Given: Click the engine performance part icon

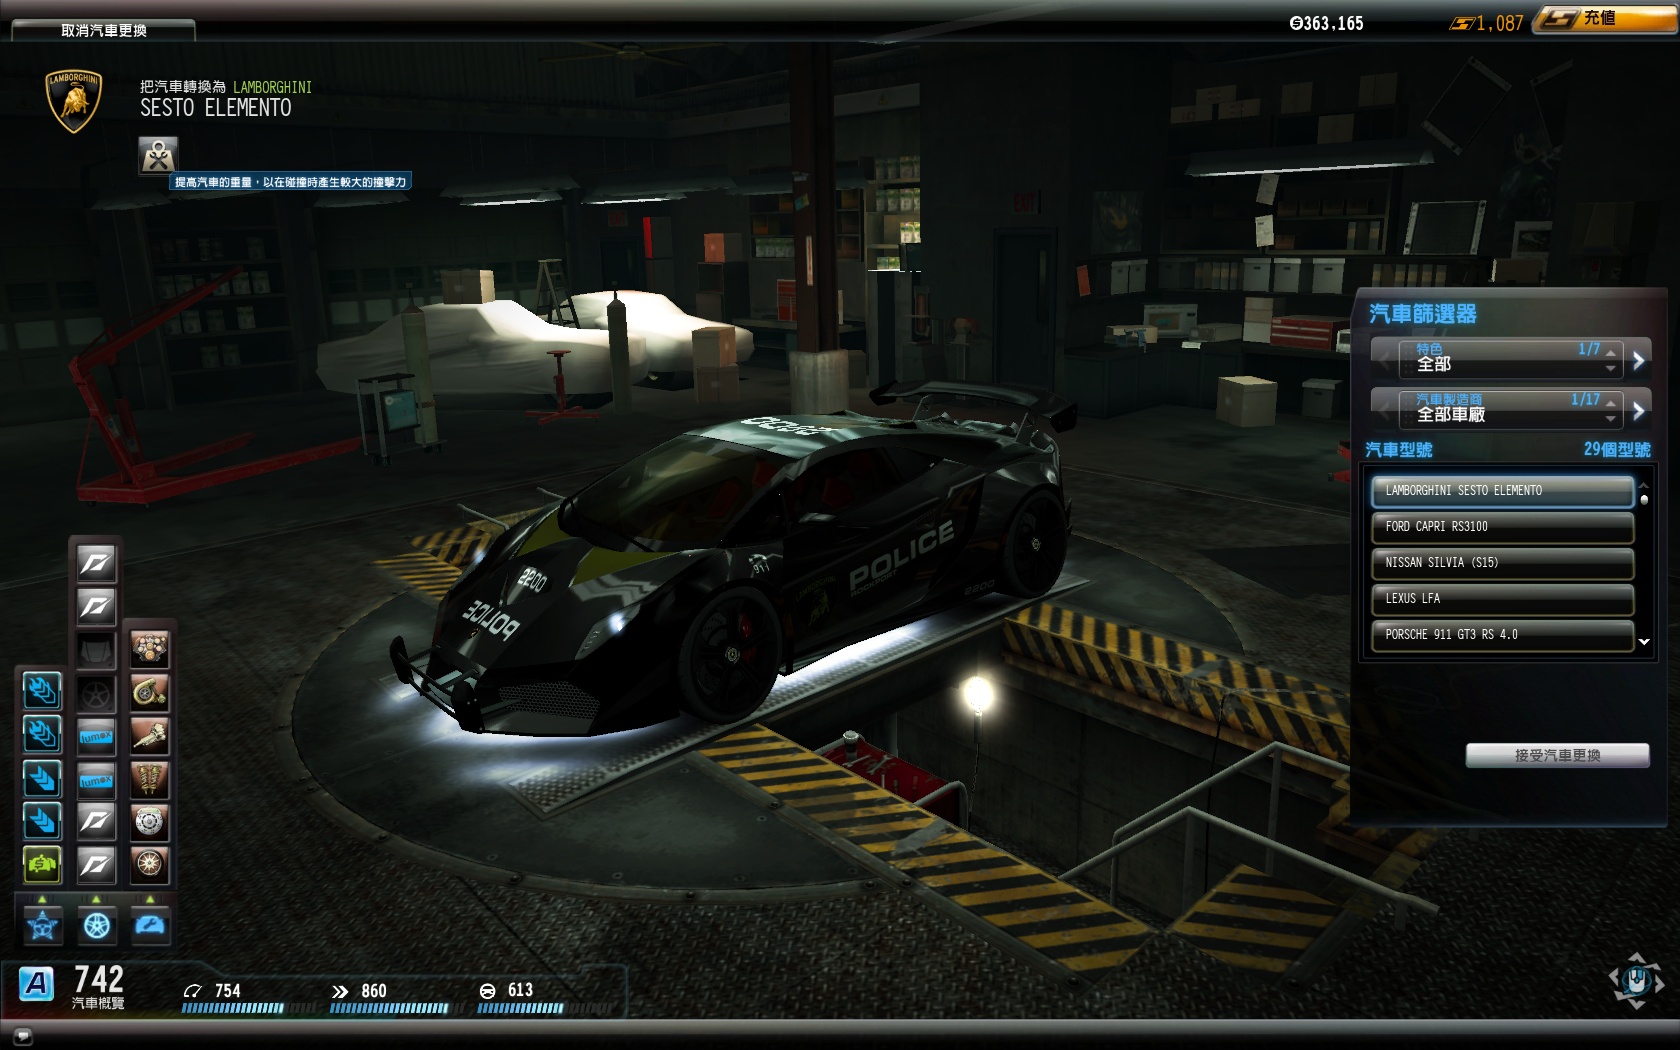Looking at the screenshot, I should pyautogui.click(x=150, y=650).
